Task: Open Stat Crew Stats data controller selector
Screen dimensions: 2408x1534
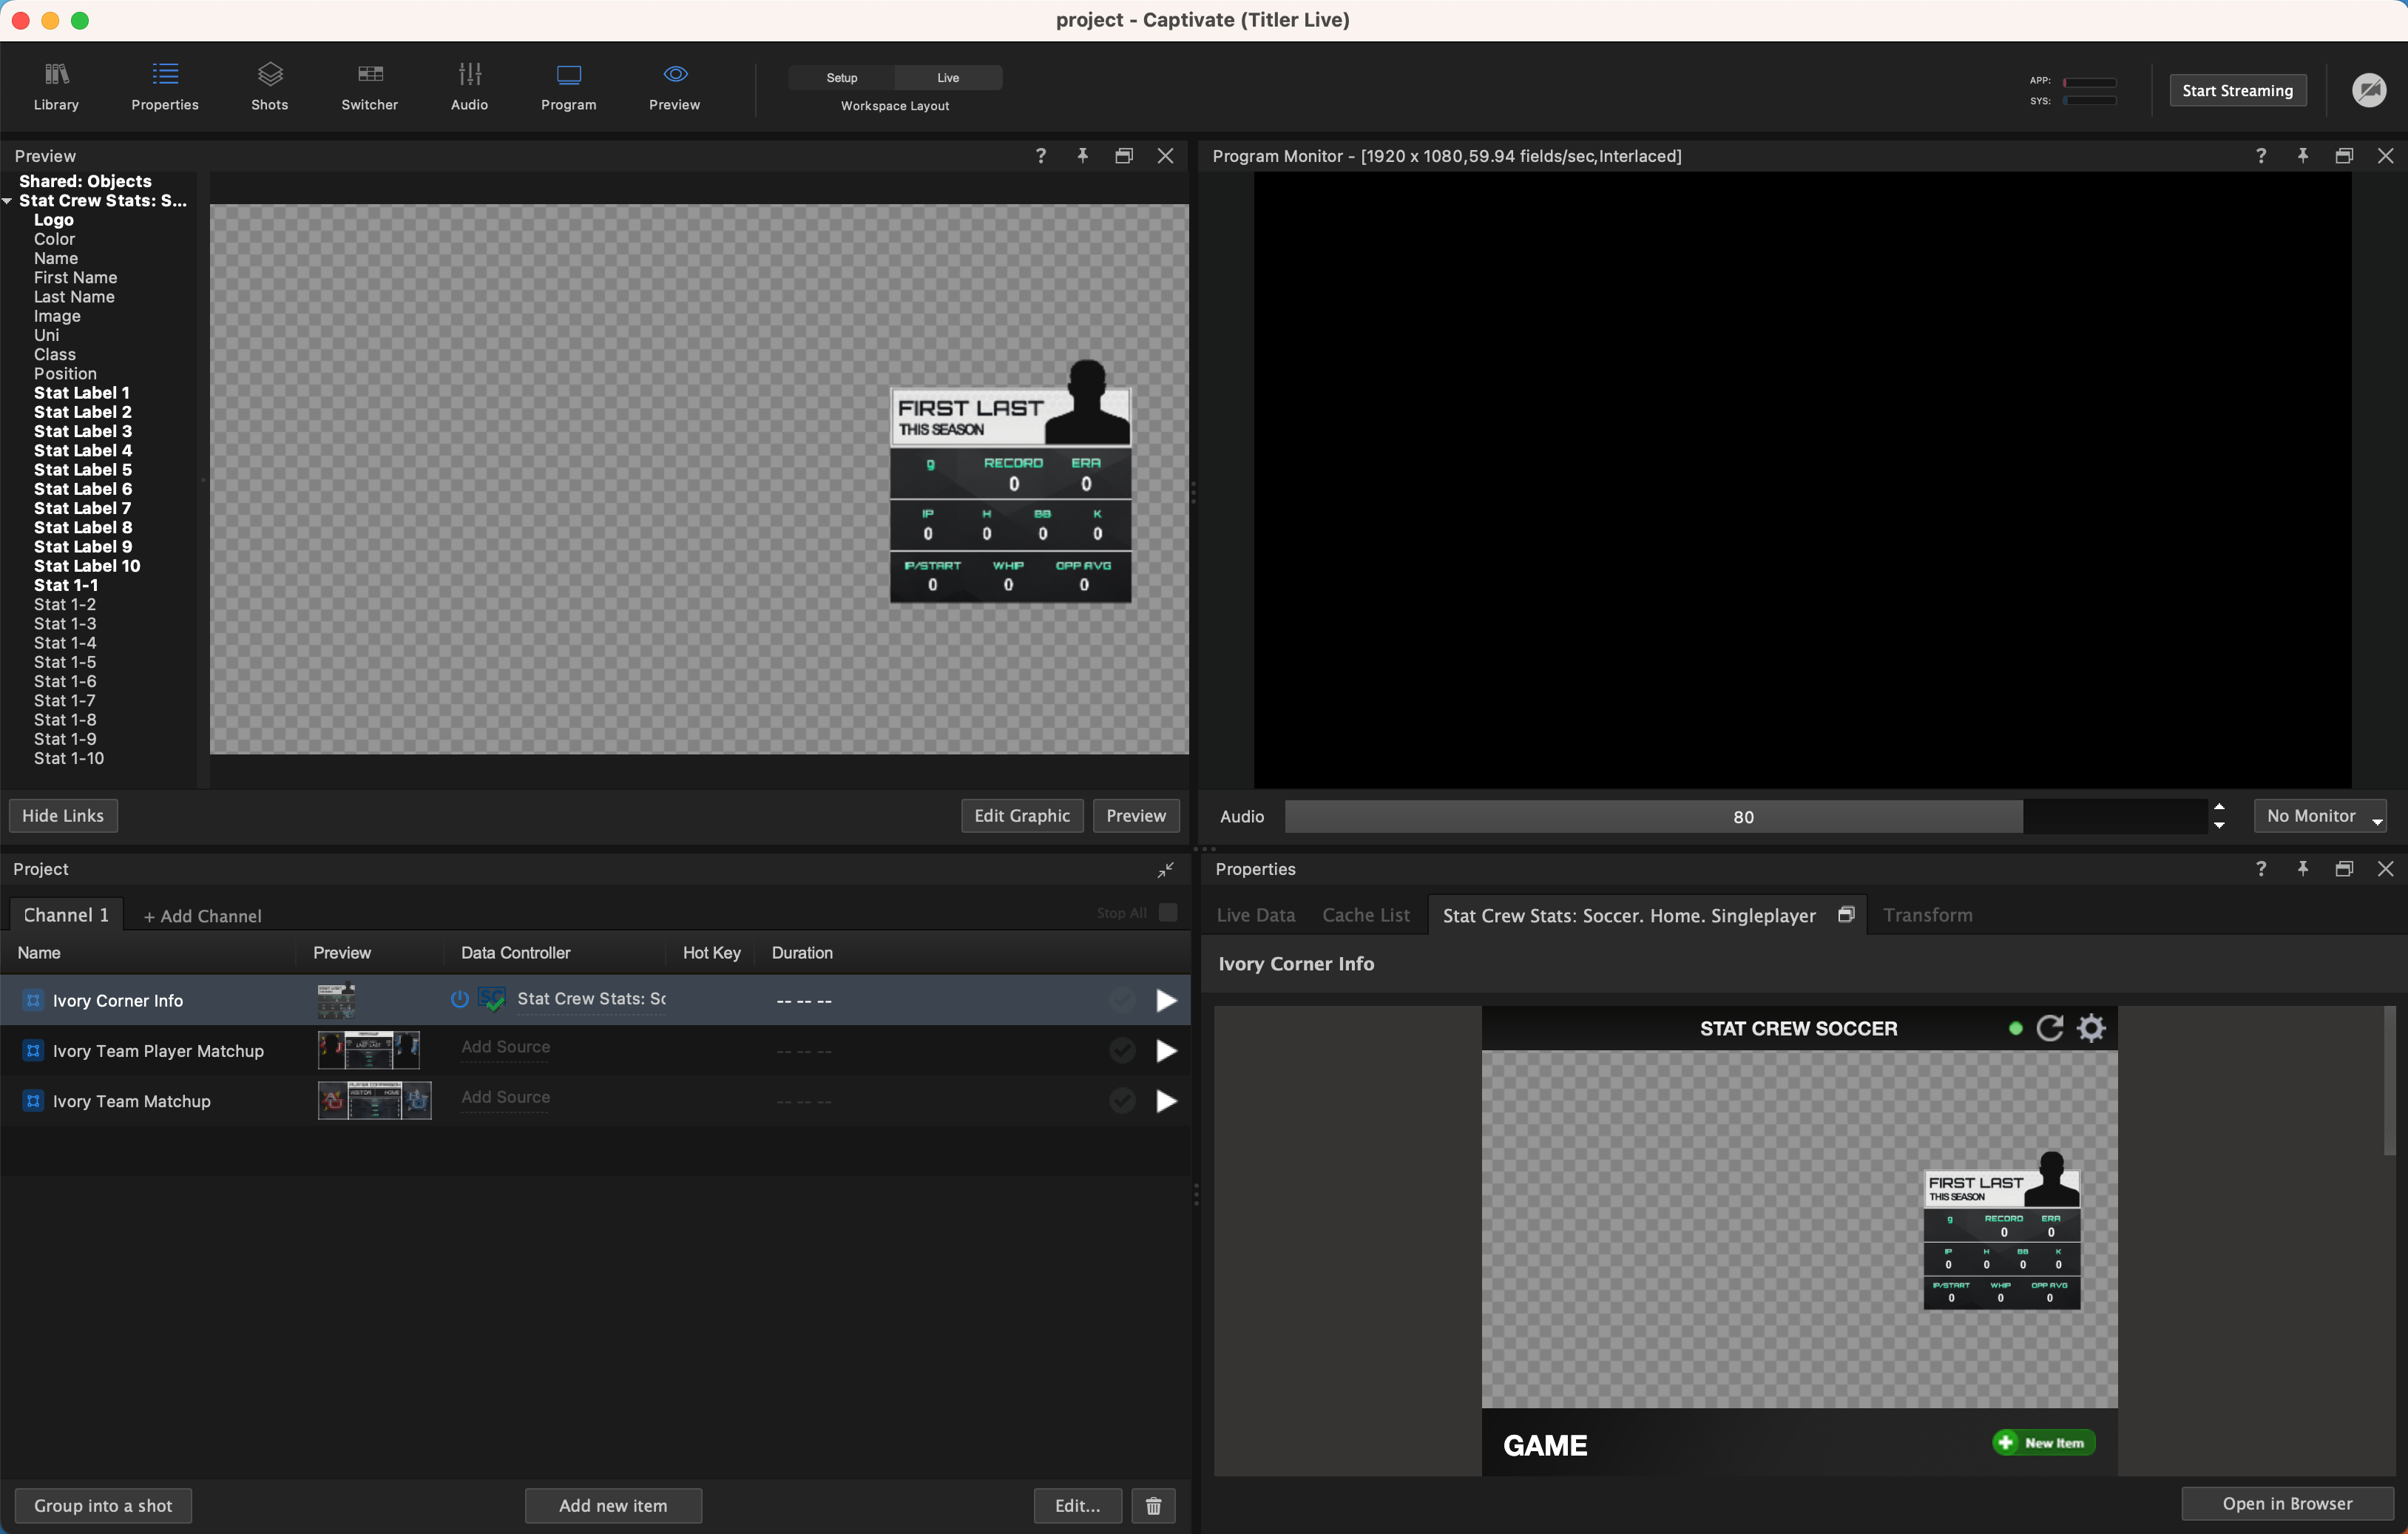Action: [x=591, y=999]
